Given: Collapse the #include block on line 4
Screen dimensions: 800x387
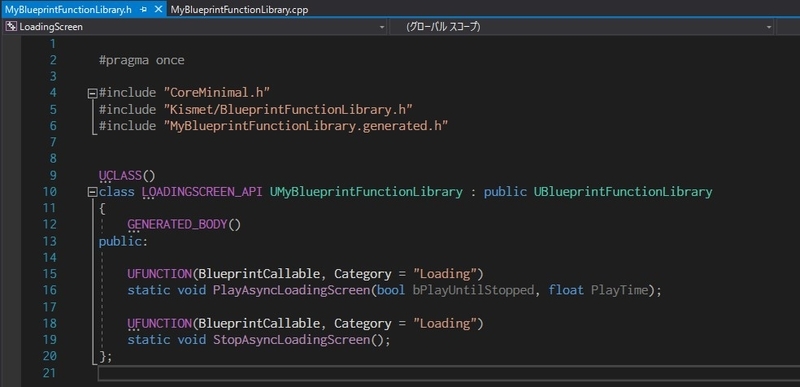Looking at the screenshot, I should point(92,93).
